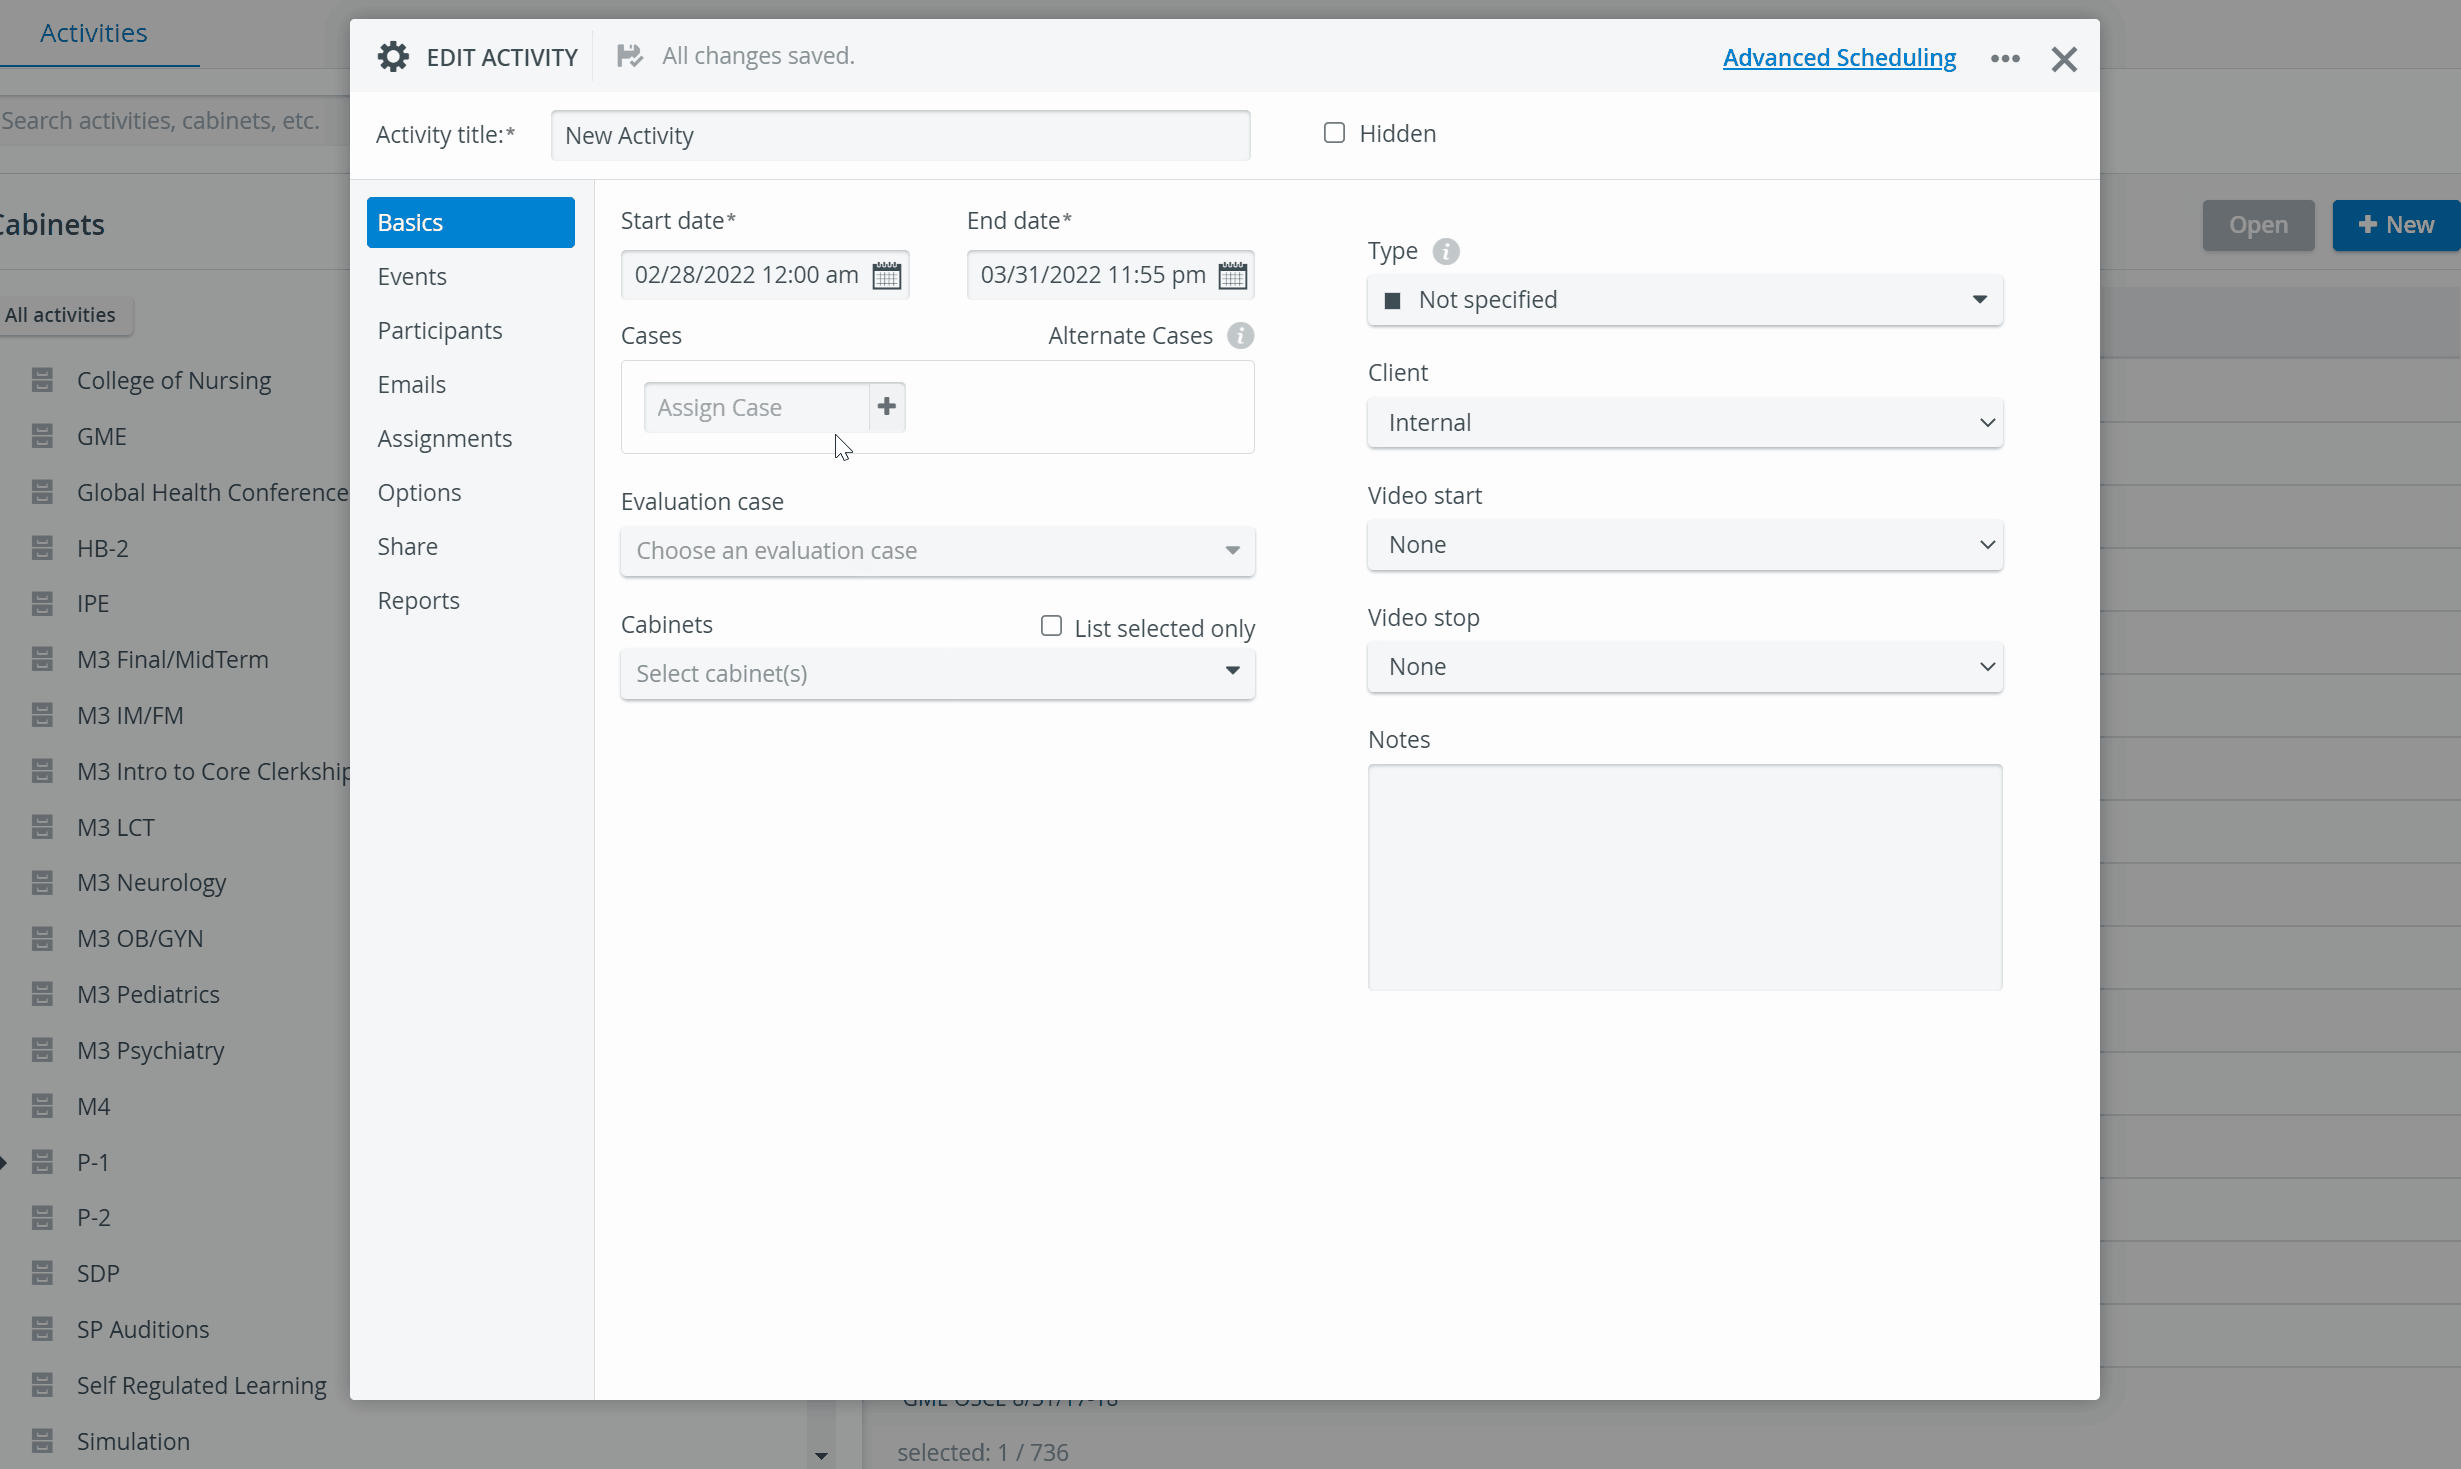Screen dimensions: 2461x1469
Task: Switch to the Participants tab
Action: 440,331
